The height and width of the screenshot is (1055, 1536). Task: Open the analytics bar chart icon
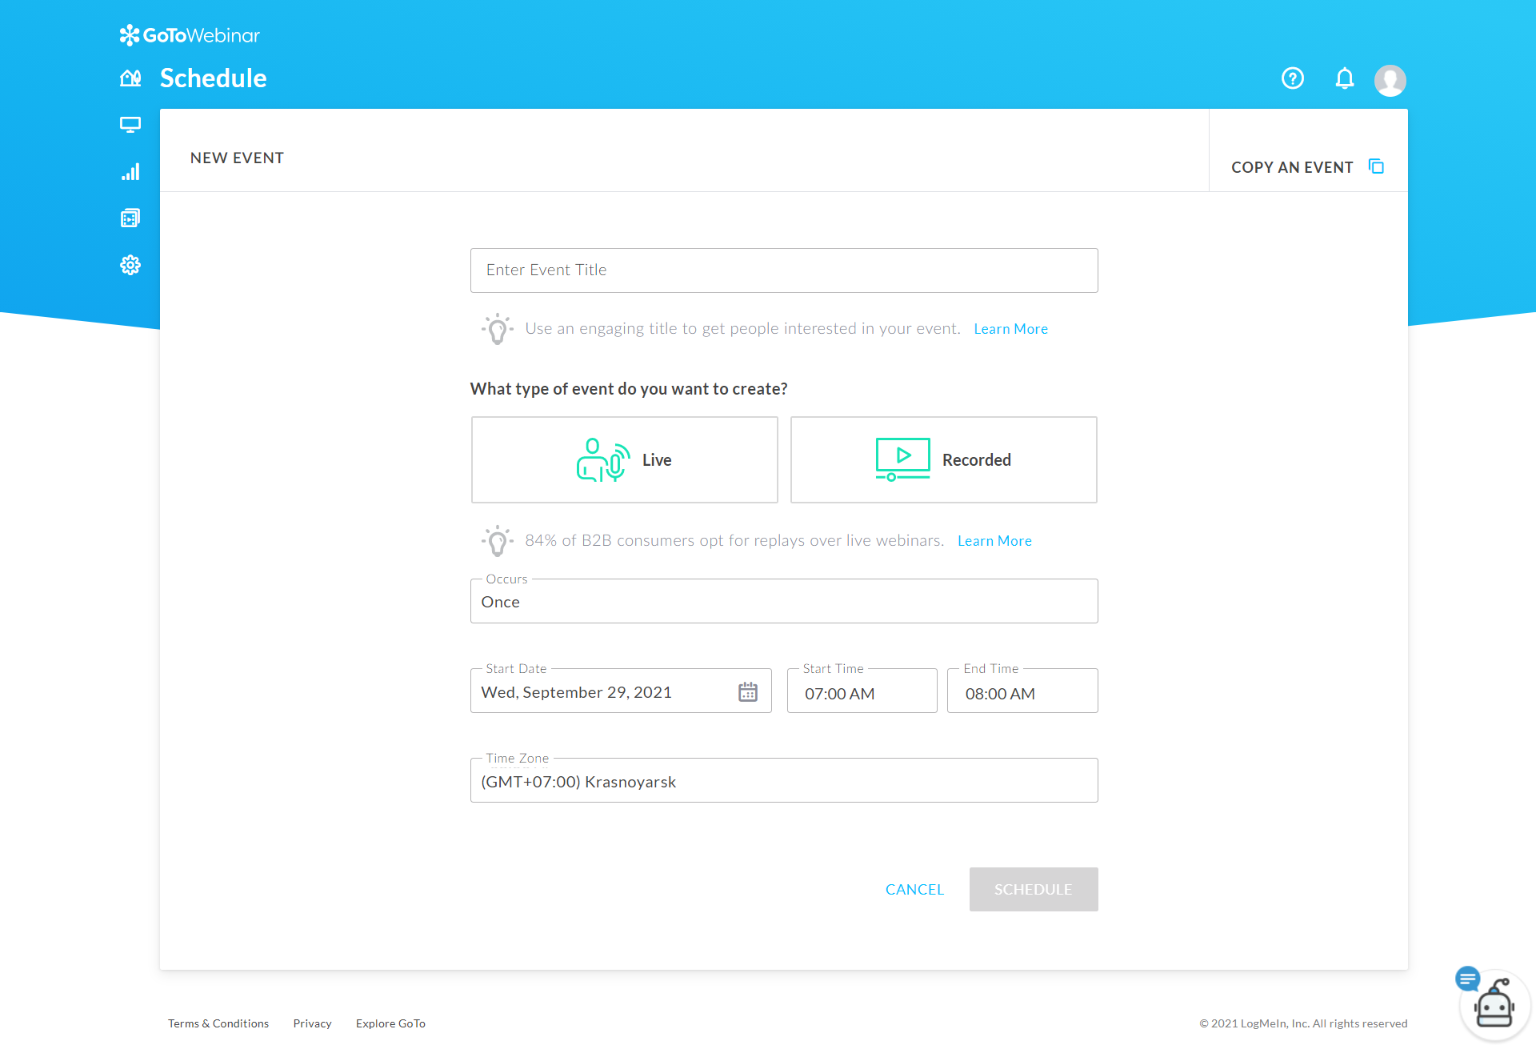click(x=130, y=172)
